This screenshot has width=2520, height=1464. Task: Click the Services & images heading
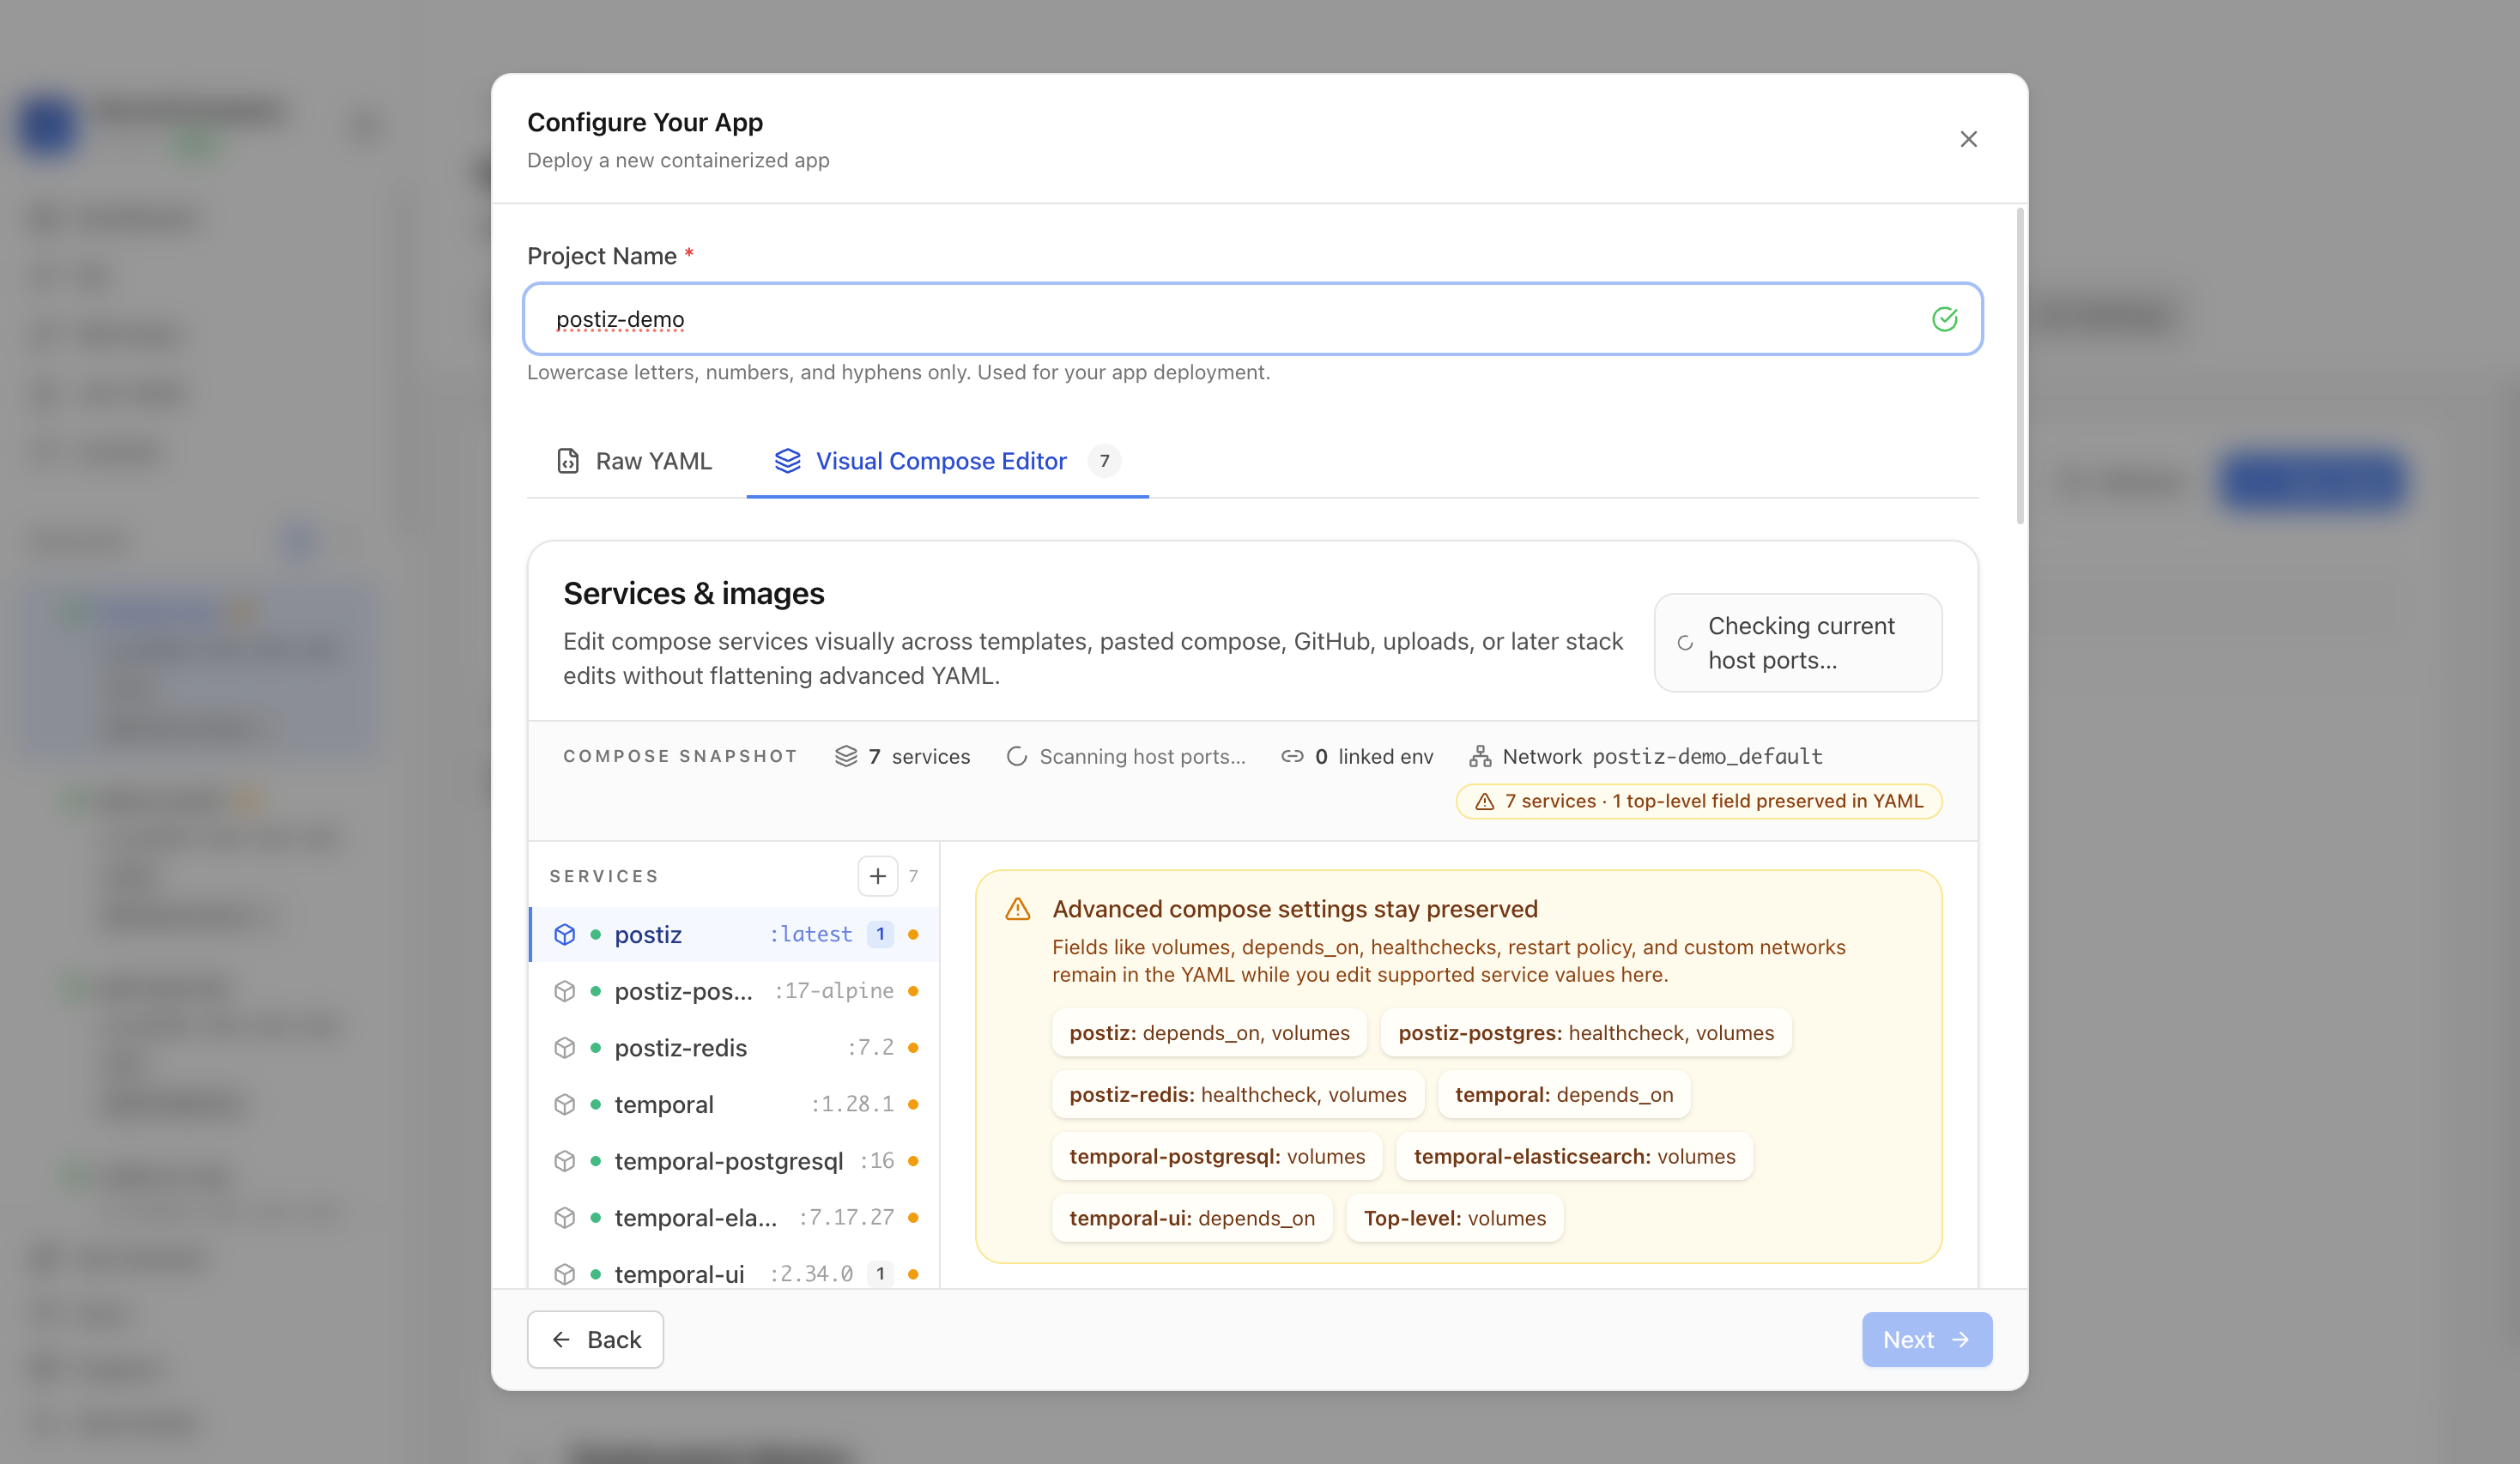693,594
